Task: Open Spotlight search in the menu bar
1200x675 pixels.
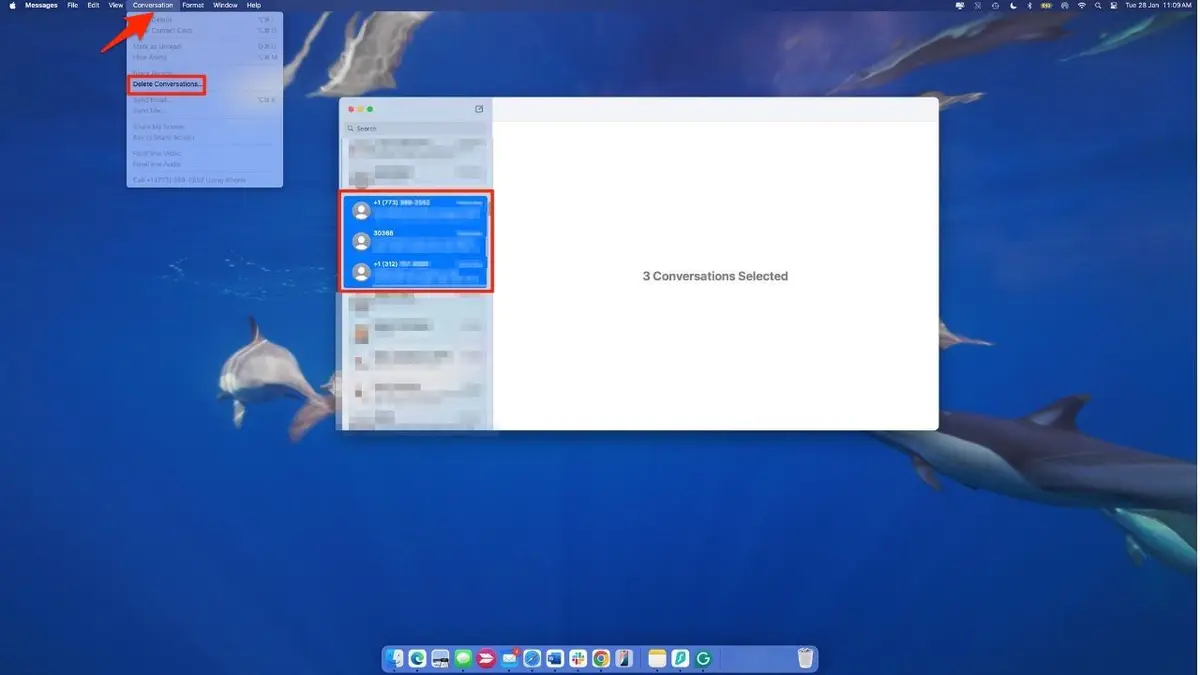Action: 1098,5
